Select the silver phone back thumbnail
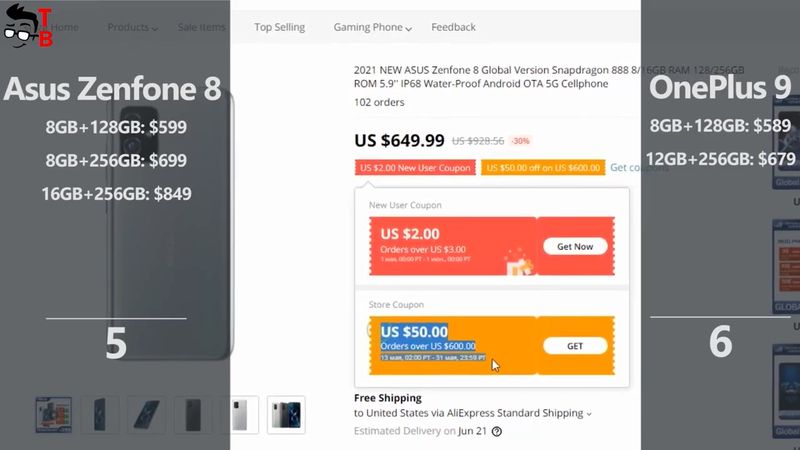Screen dimensions: 800x450 240,415
